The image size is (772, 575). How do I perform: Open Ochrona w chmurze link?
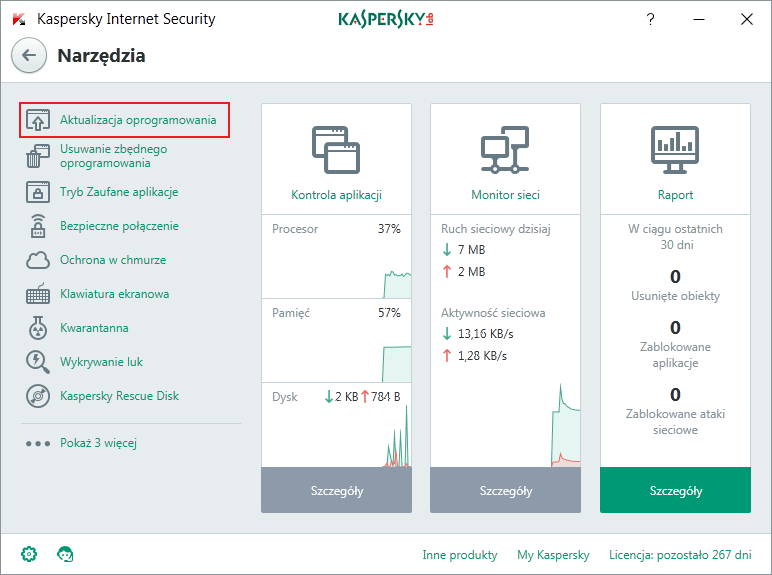(113, 260)
